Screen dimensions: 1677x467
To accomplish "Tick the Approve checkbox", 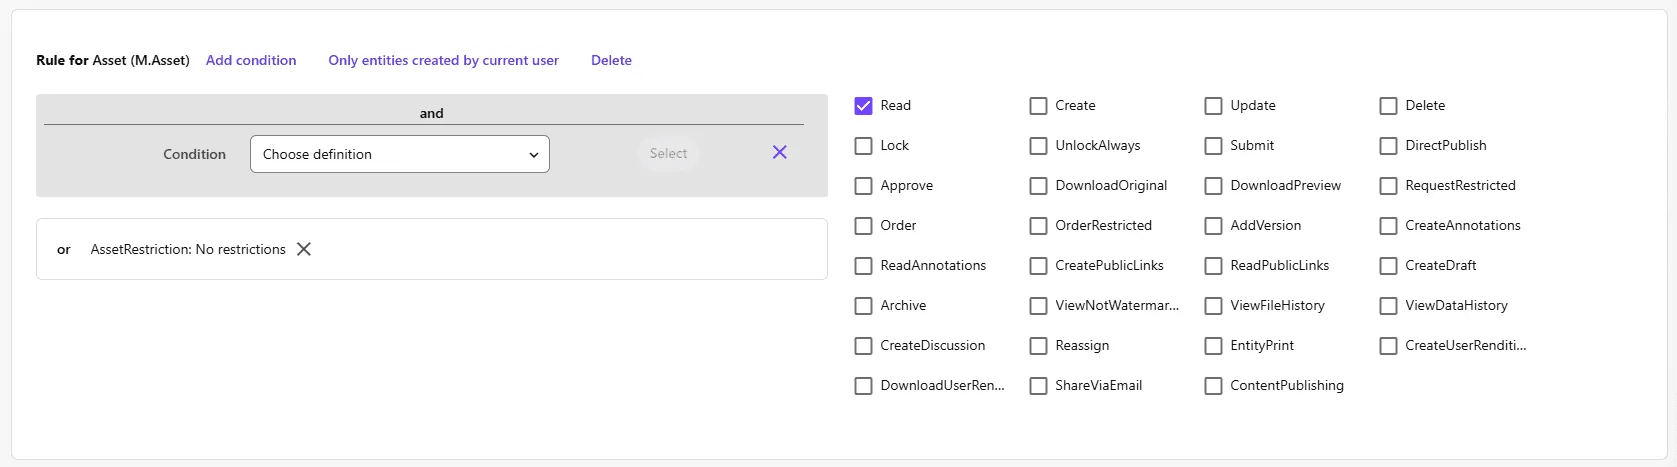I will pyautogui.click(x=864, y=186).
